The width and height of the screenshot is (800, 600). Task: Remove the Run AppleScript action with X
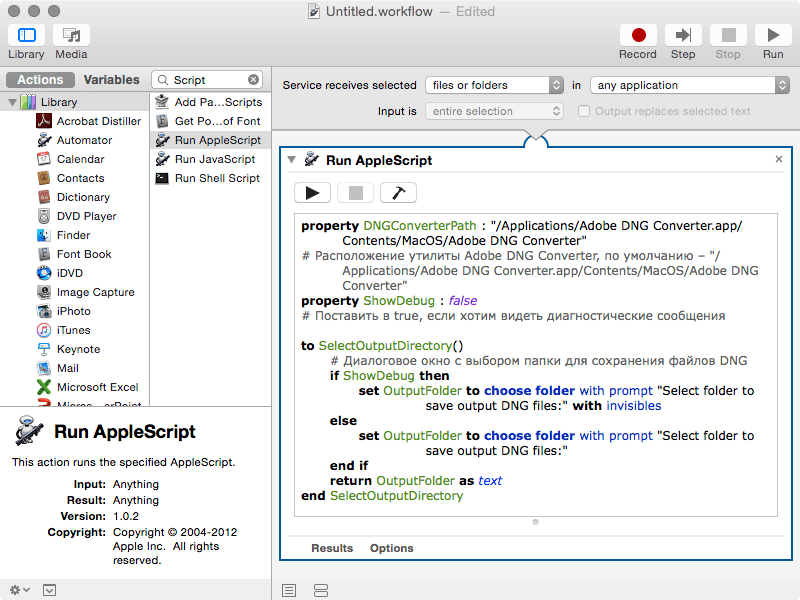pyautogui.click(x=779, y=159)
